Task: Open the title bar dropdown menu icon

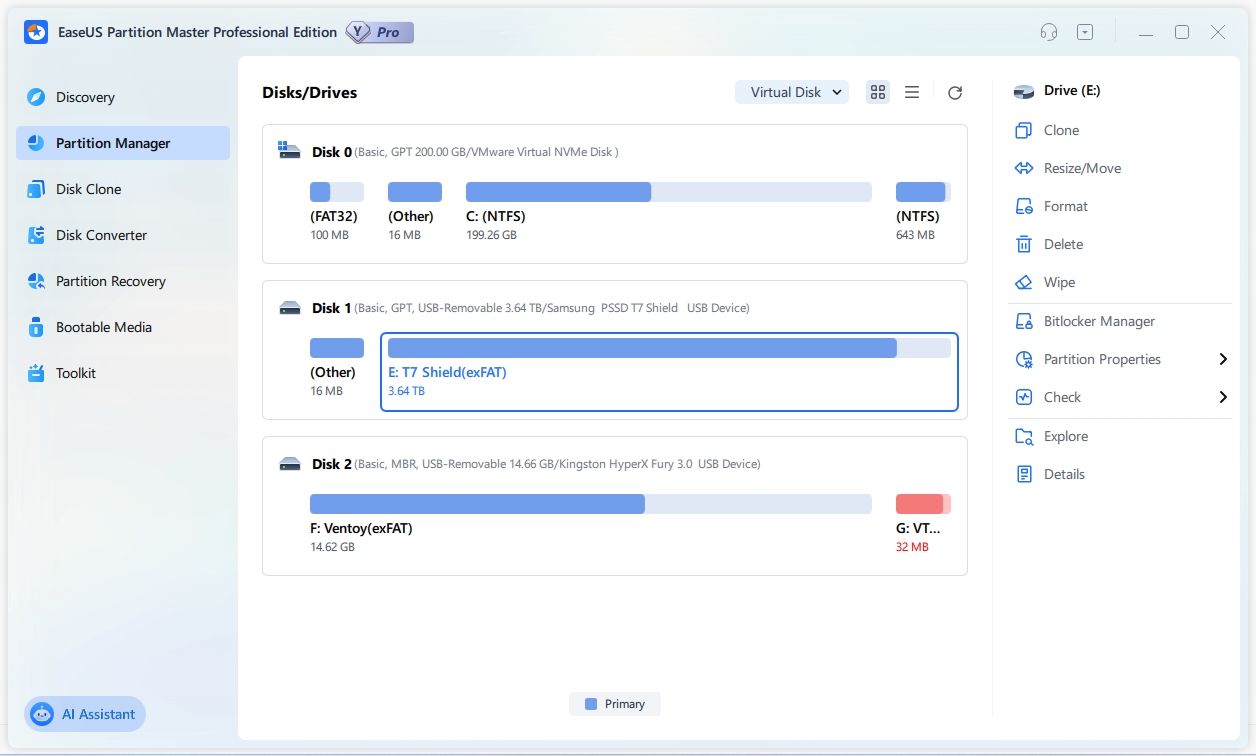Action: coord(1085,32)
